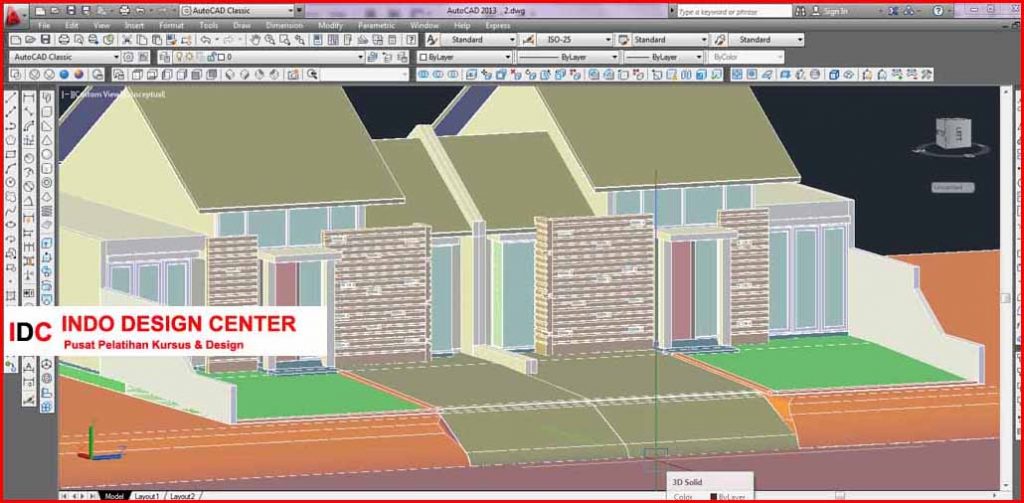
Task: Open the Multileader Style icon
Action: tap(720, 40)
